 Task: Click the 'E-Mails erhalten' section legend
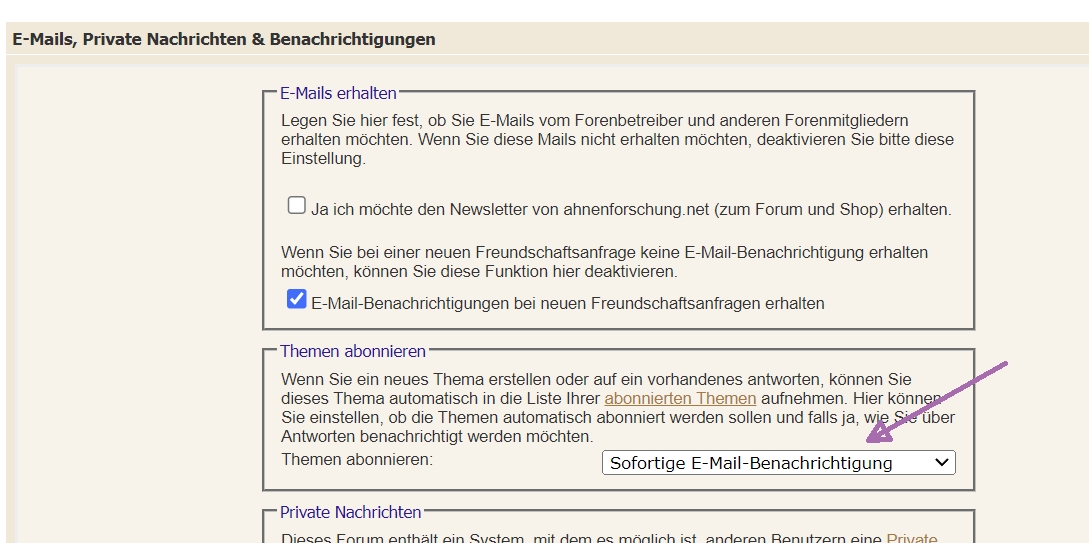(x=338, y=93)
